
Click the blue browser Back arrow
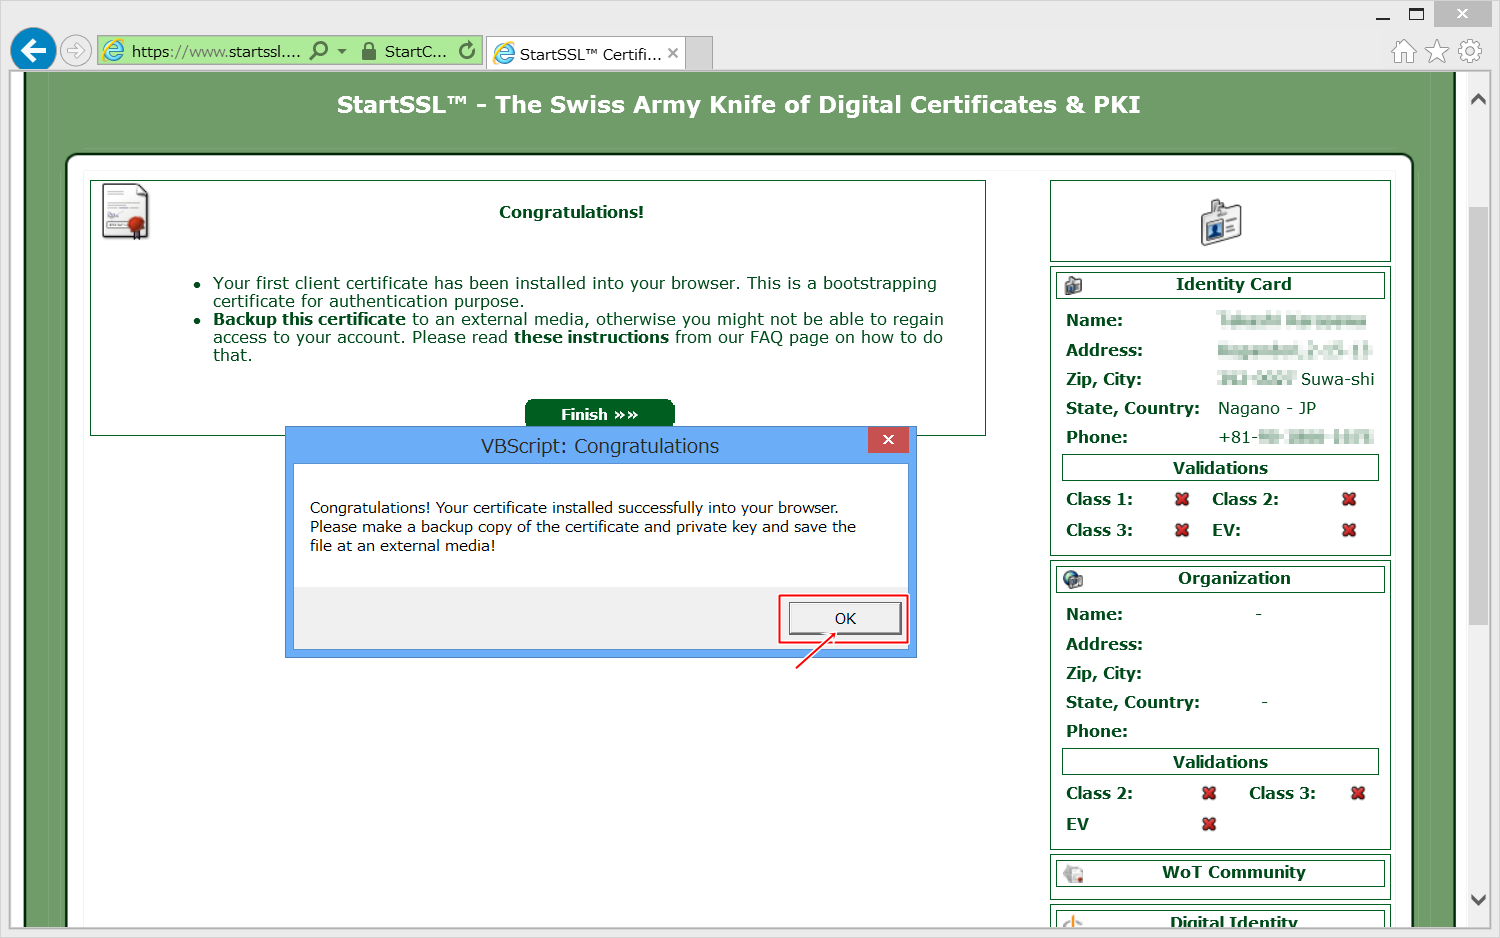[33, 50]
